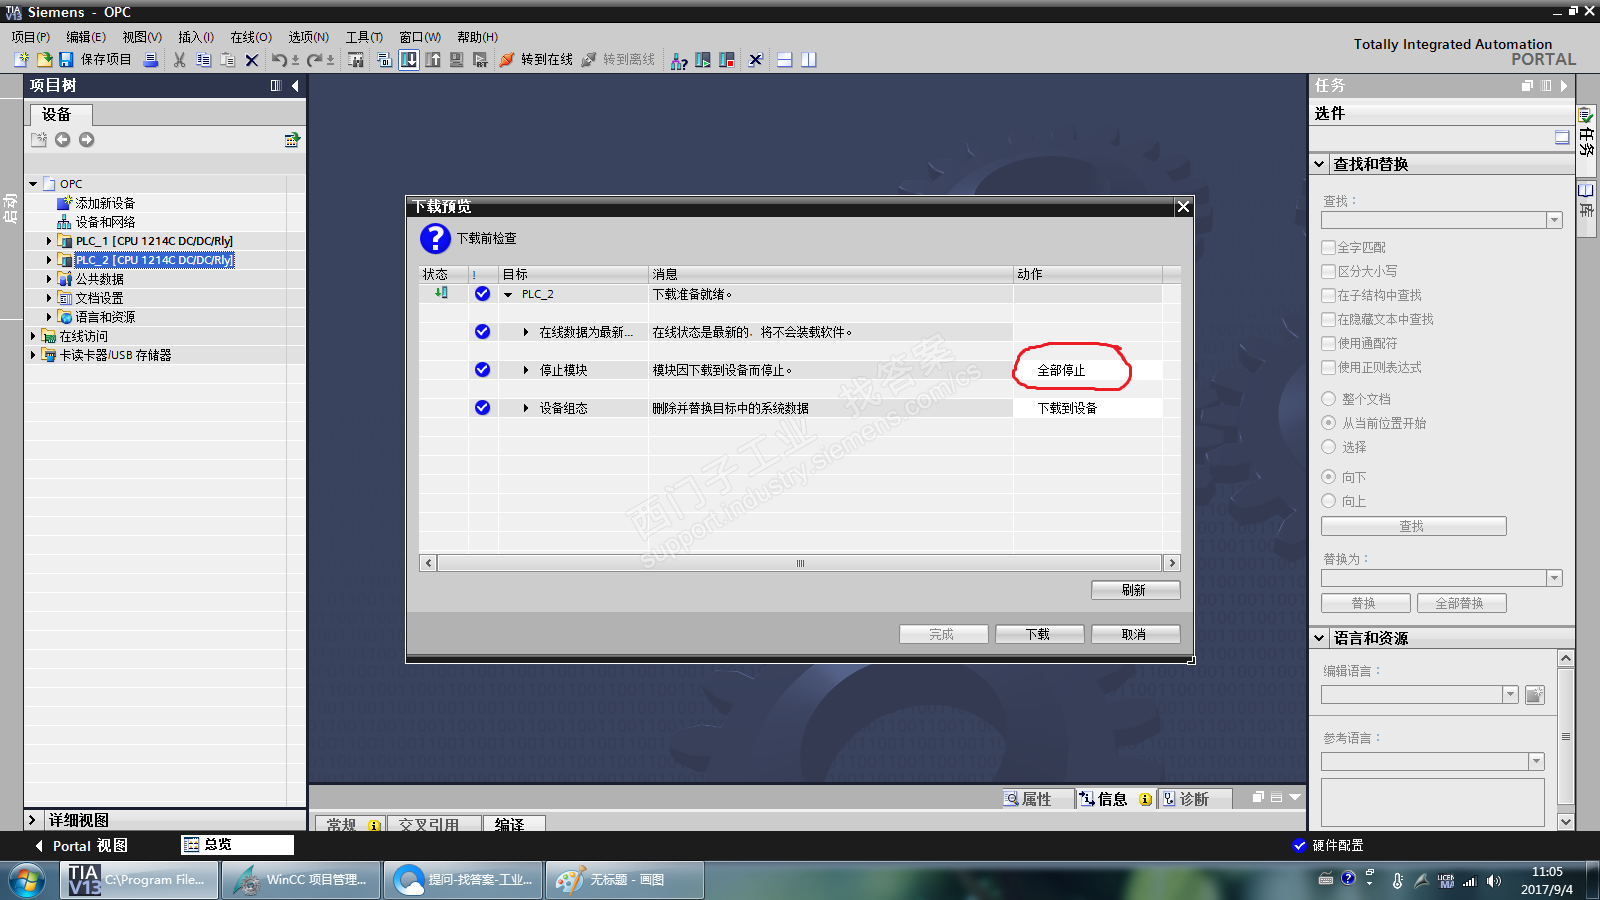Click the upload from device toolbar icon
The height and width of the screenshot is (900, 1600).
(433, 60)
